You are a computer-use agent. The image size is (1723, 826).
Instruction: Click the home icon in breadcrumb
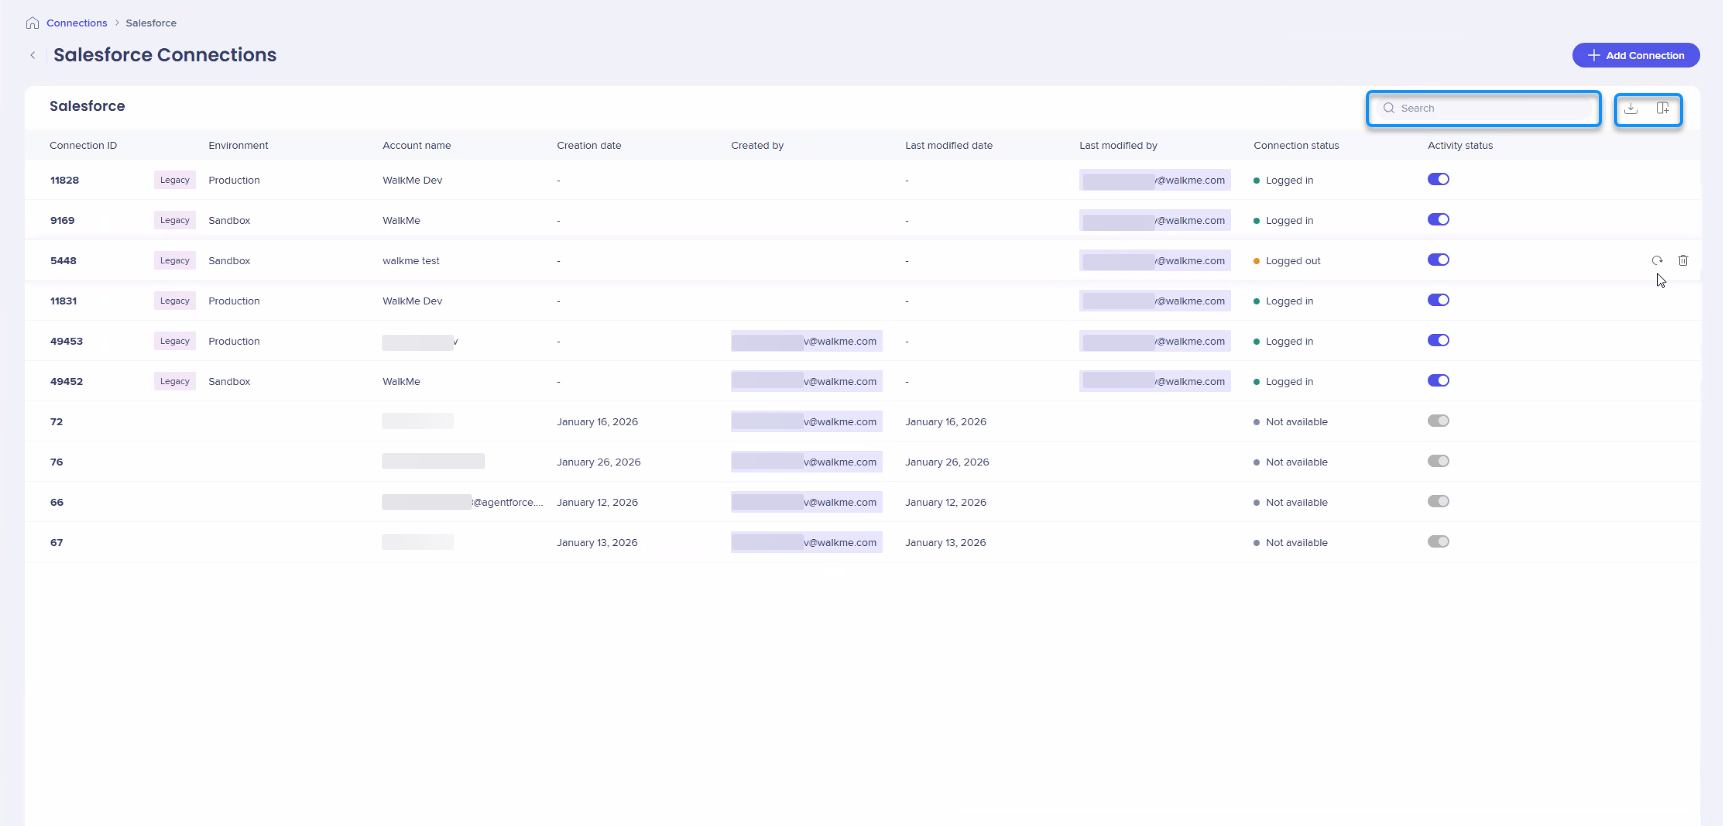click(x=33, y=23)
